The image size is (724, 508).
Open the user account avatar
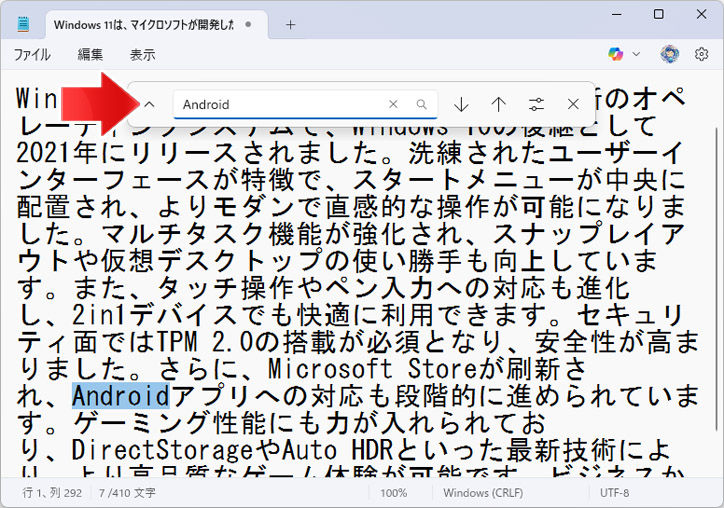click(x=670, y=54)
